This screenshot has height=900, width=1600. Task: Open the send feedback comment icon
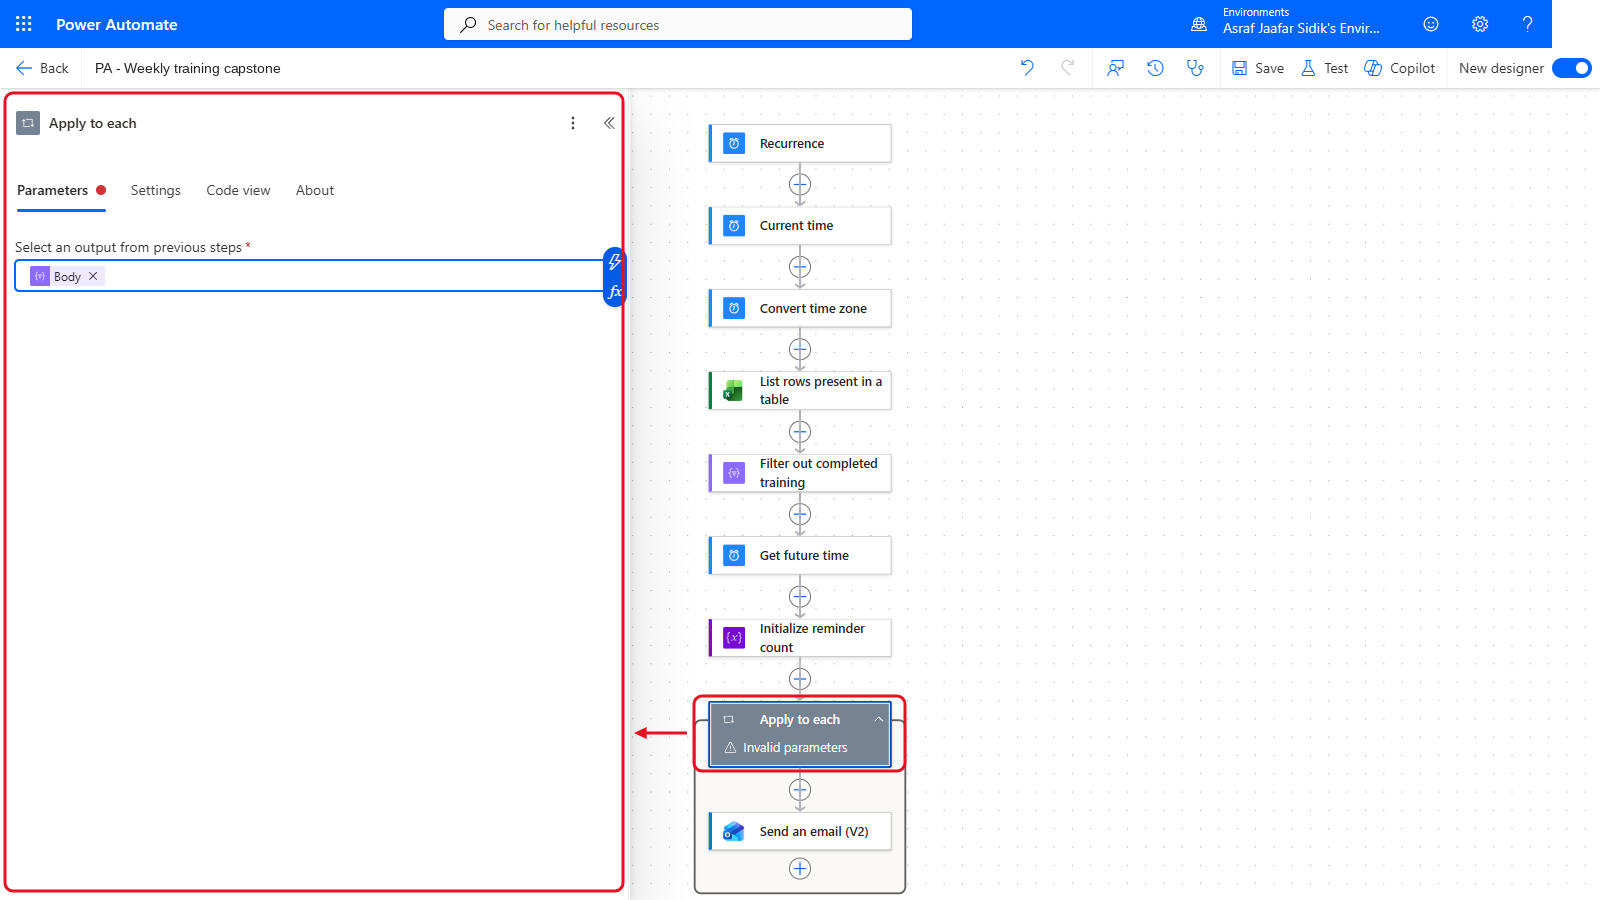pyautogui.click(x=1115, y=68)
